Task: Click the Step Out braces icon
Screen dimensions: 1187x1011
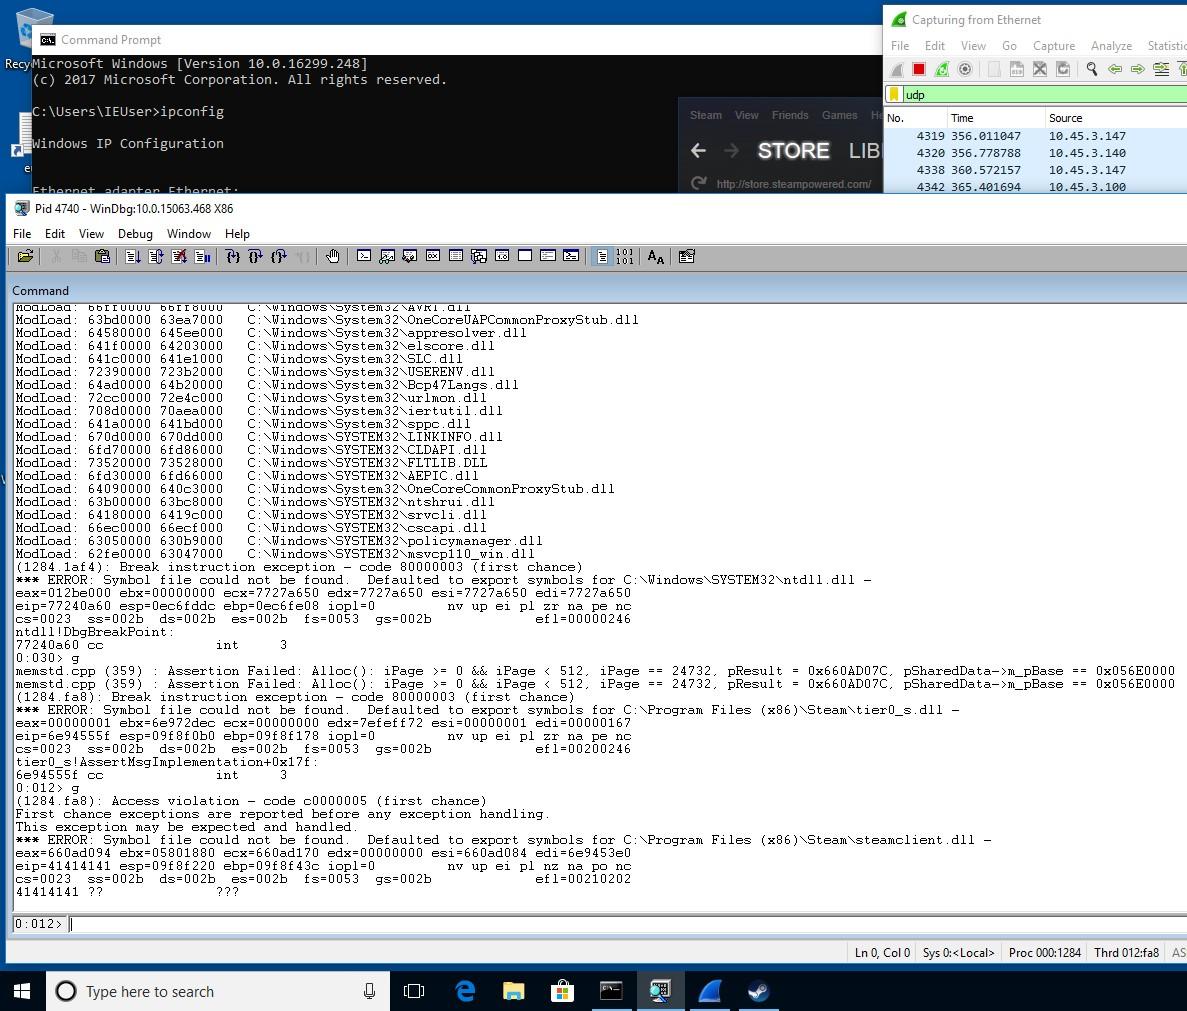Action: pos(279,257)
